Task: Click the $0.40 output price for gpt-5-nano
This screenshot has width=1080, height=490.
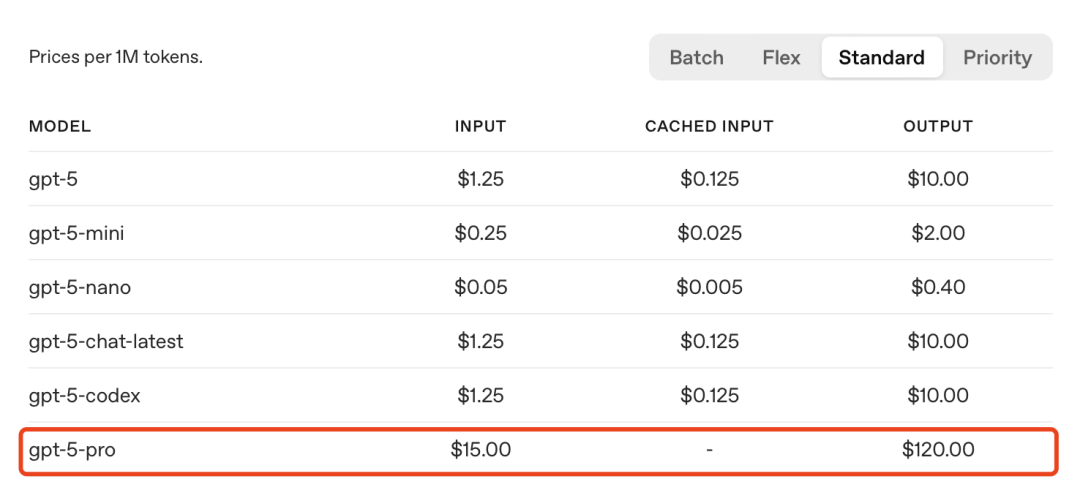Action: 937,287
